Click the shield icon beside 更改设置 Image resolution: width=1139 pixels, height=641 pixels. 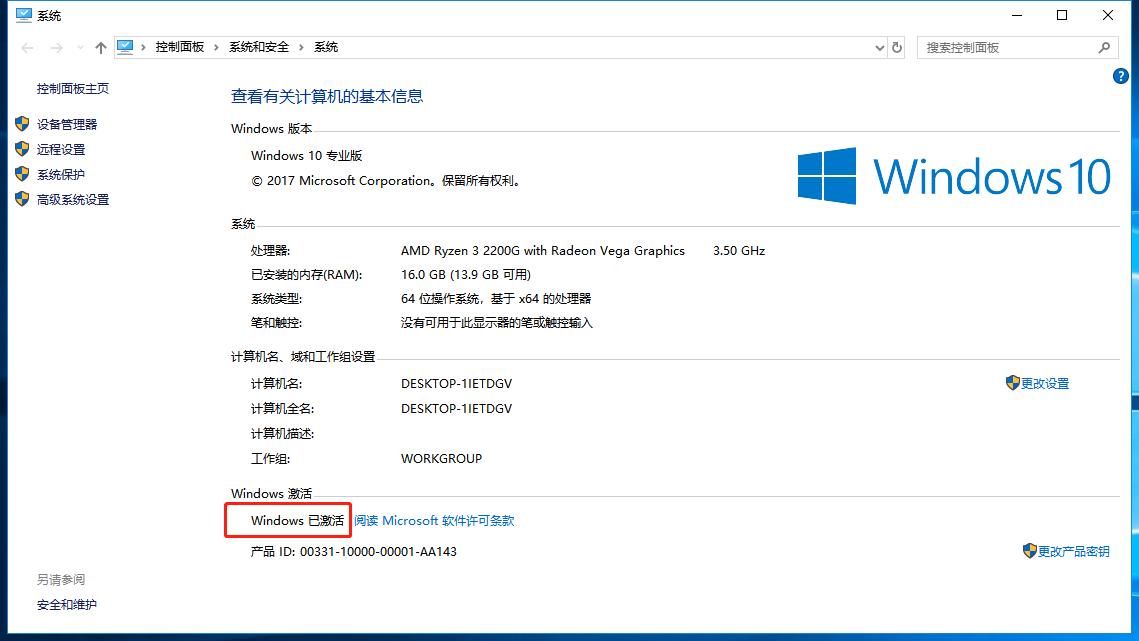pyautogui.click(x=1012, y=383)
